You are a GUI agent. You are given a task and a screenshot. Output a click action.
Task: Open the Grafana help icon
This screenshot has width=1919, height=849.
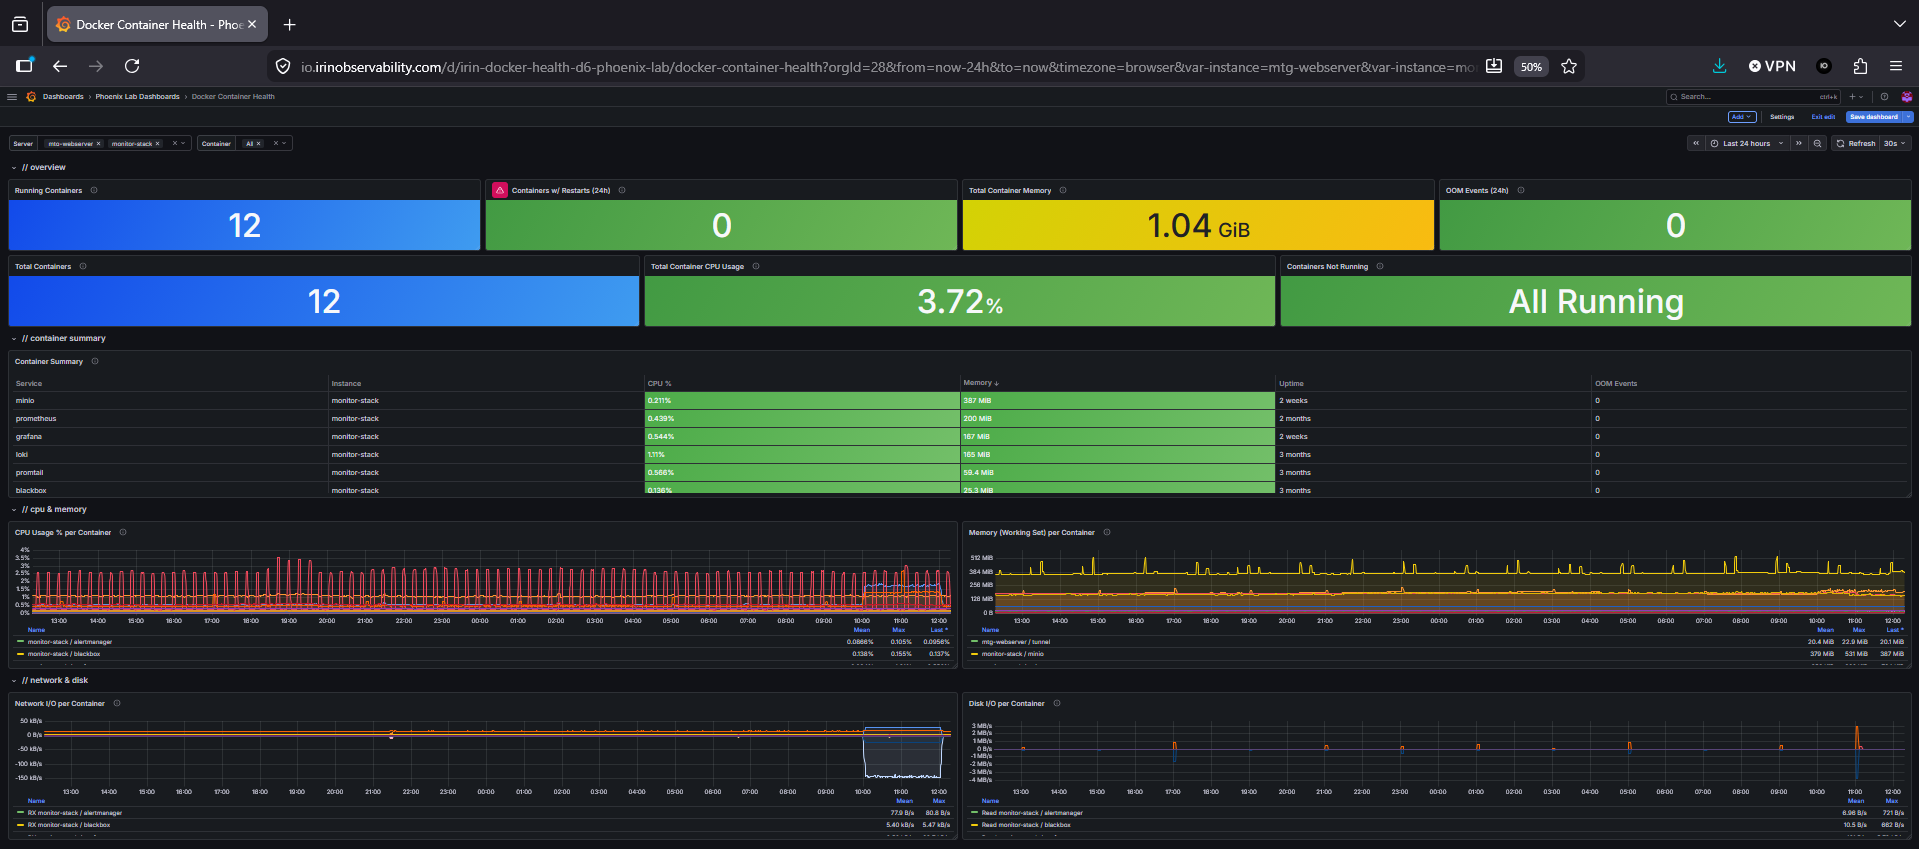pos(1884,97)
